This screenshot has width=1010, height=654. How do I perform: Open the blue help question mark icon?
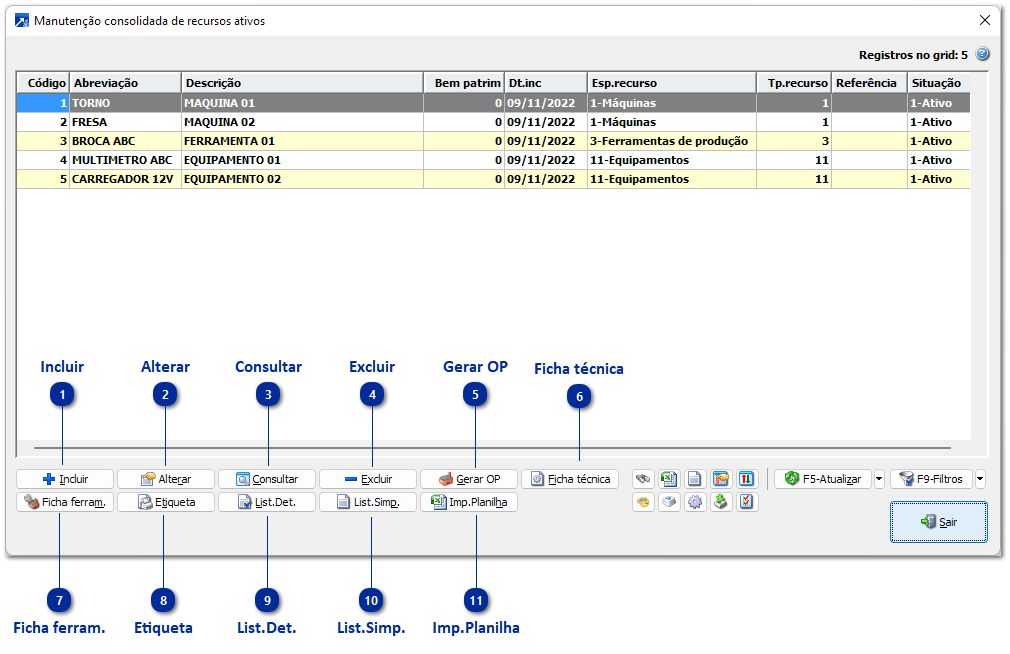(x=982, y=55)
